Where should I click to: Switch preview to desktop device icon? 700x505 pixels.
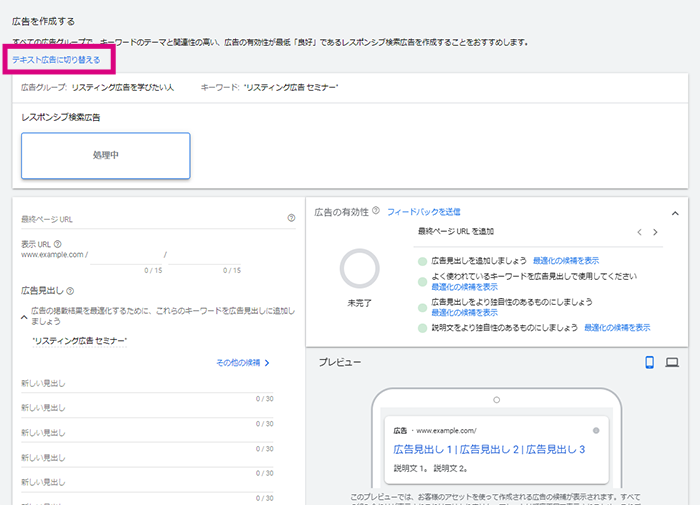672,362
